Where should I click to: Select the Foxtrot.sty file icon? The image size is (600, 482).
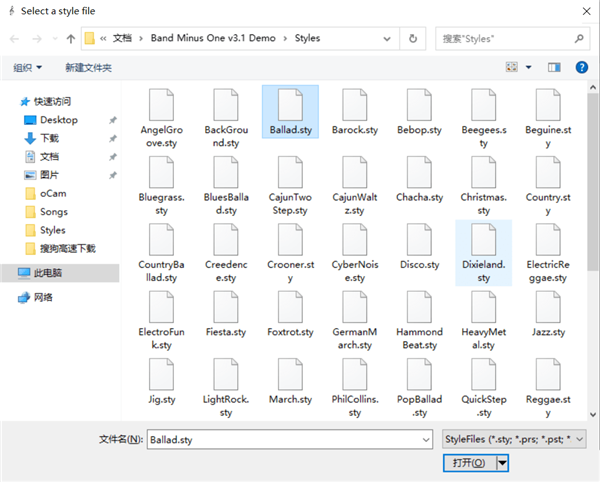pyautogui.click(x=290, y=307)
